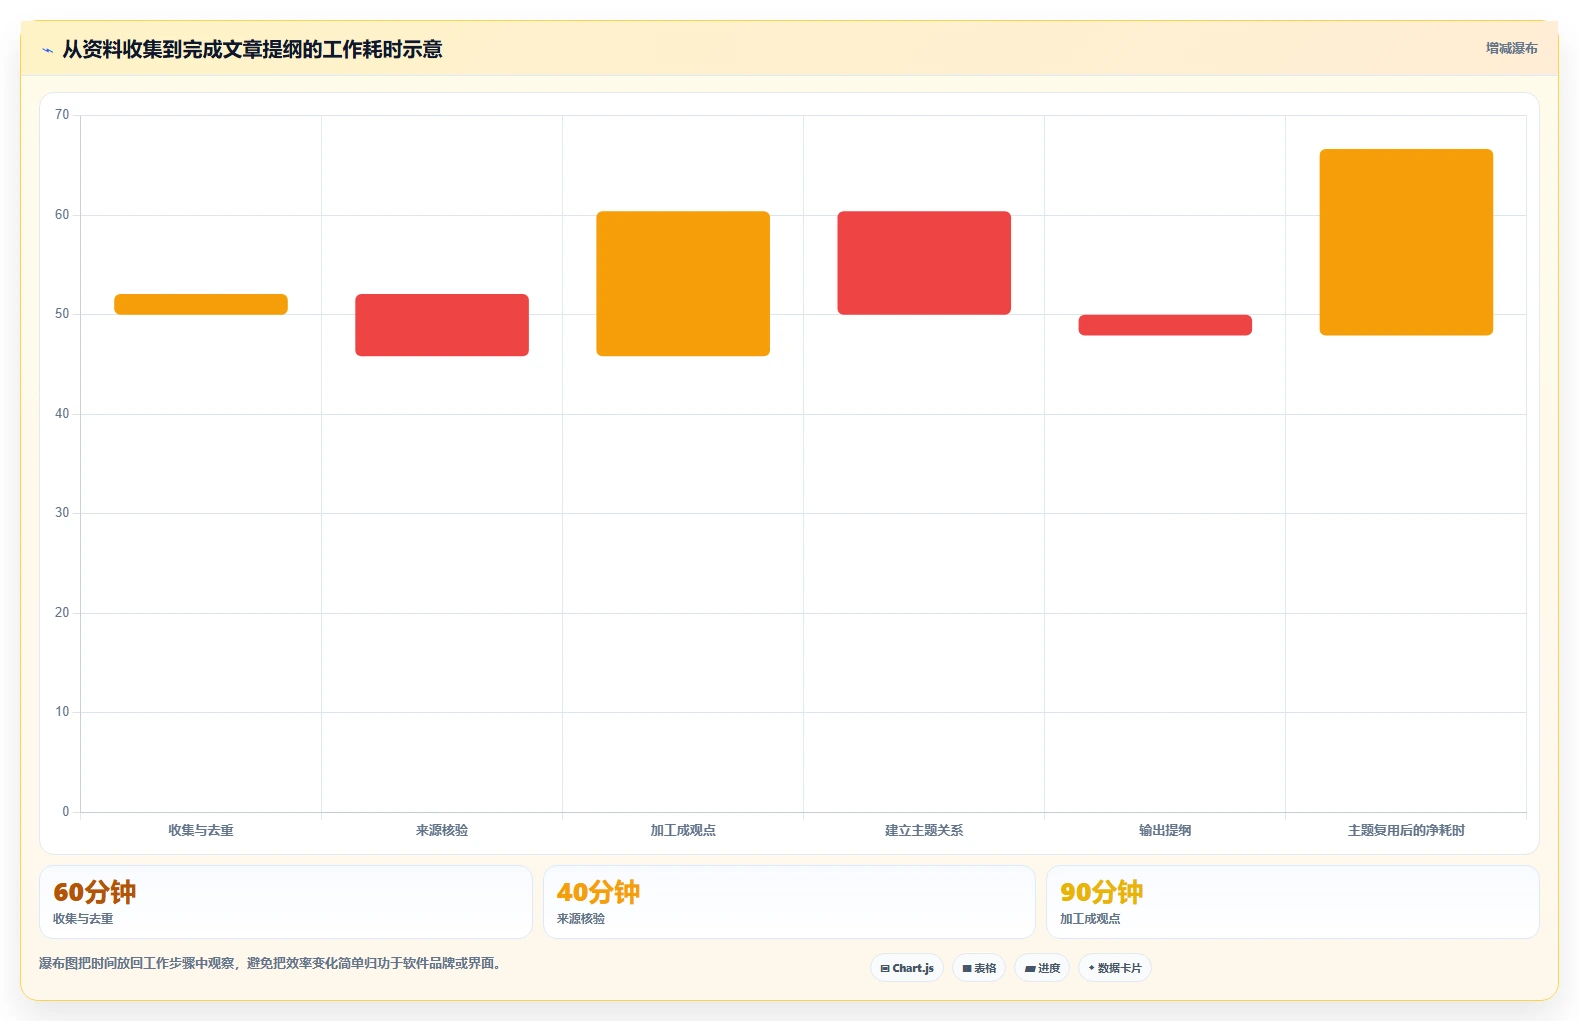Click the 输出提纲 x-axis label
Screen dimensions: 1579x1021
pyautogui.click(x=1165, y=830)
